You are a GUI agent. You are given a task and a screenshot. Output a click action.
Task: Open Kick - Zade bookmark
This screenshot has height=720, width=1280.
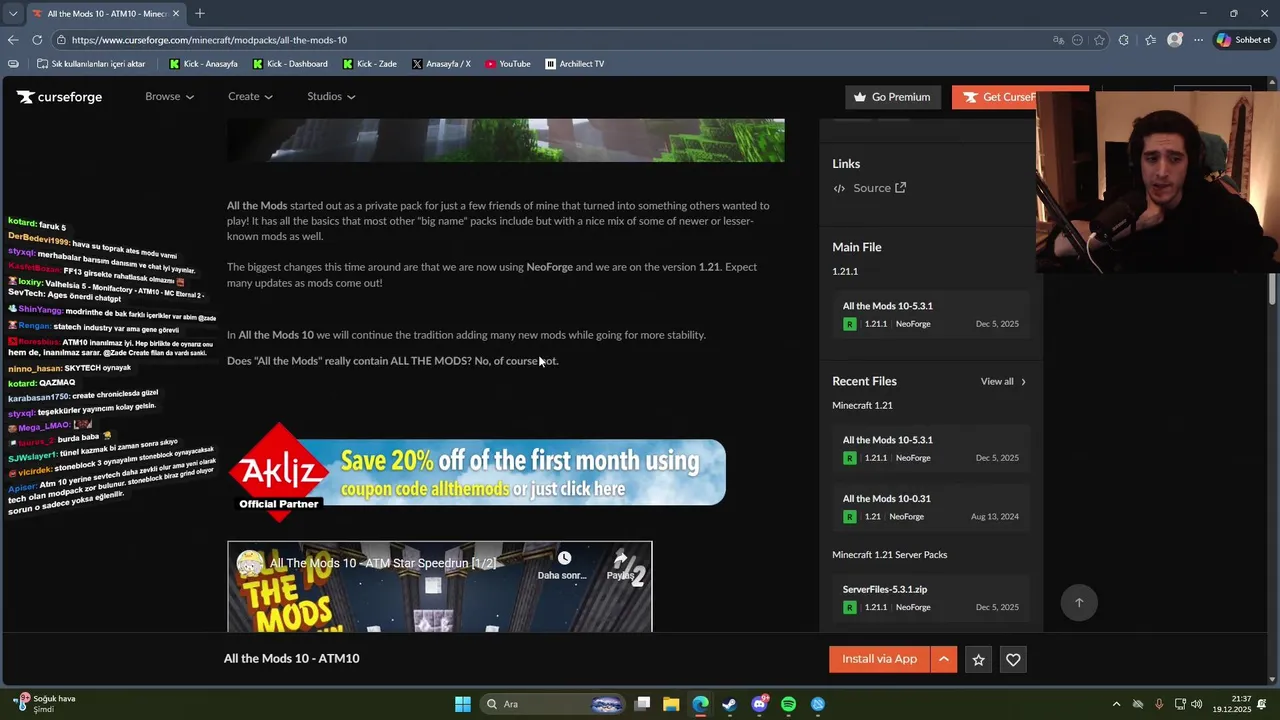[369, 64]
